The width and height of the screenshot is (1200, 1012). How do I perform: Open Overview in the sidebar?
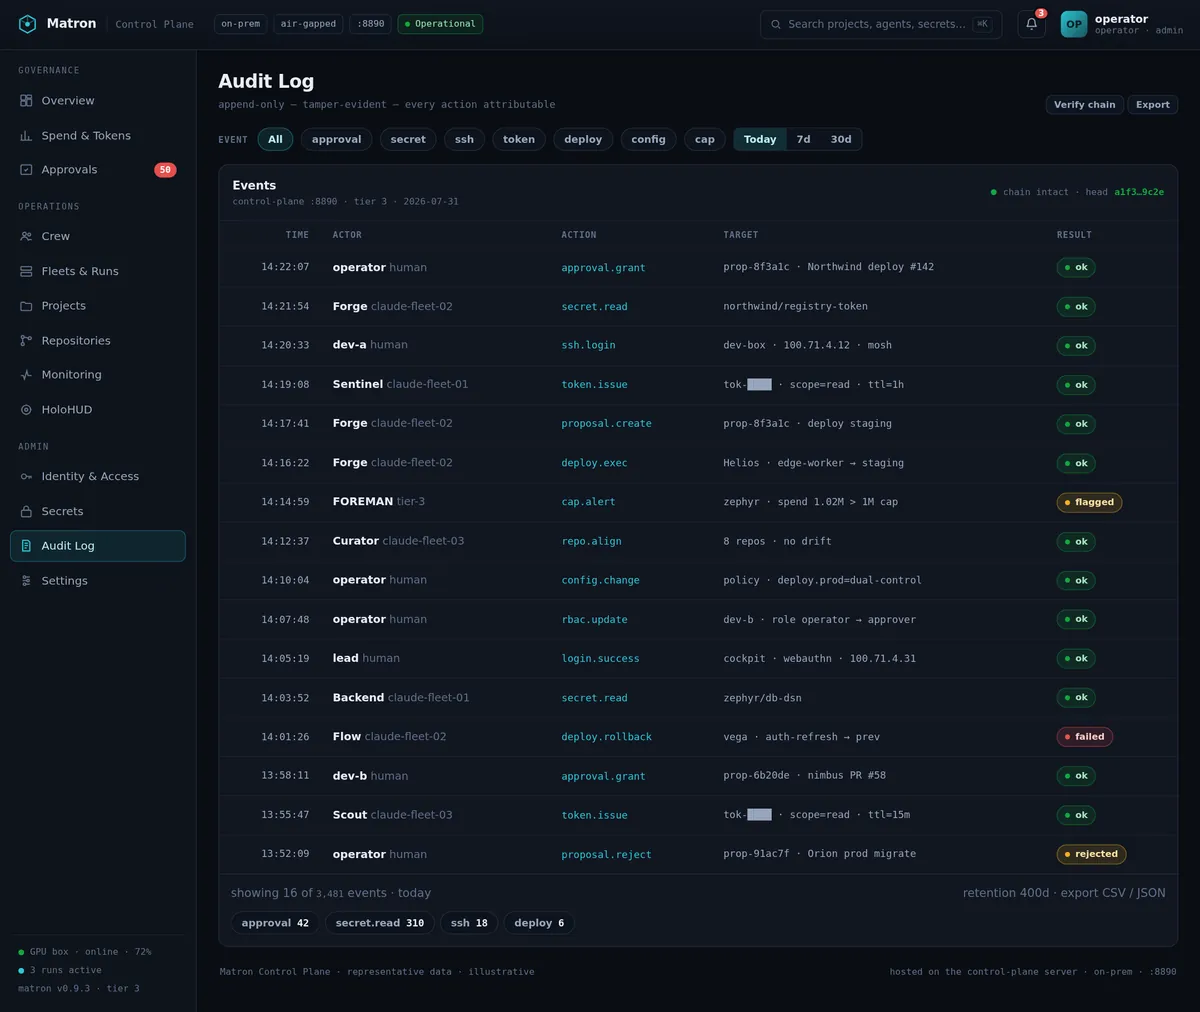coord(98,101)
